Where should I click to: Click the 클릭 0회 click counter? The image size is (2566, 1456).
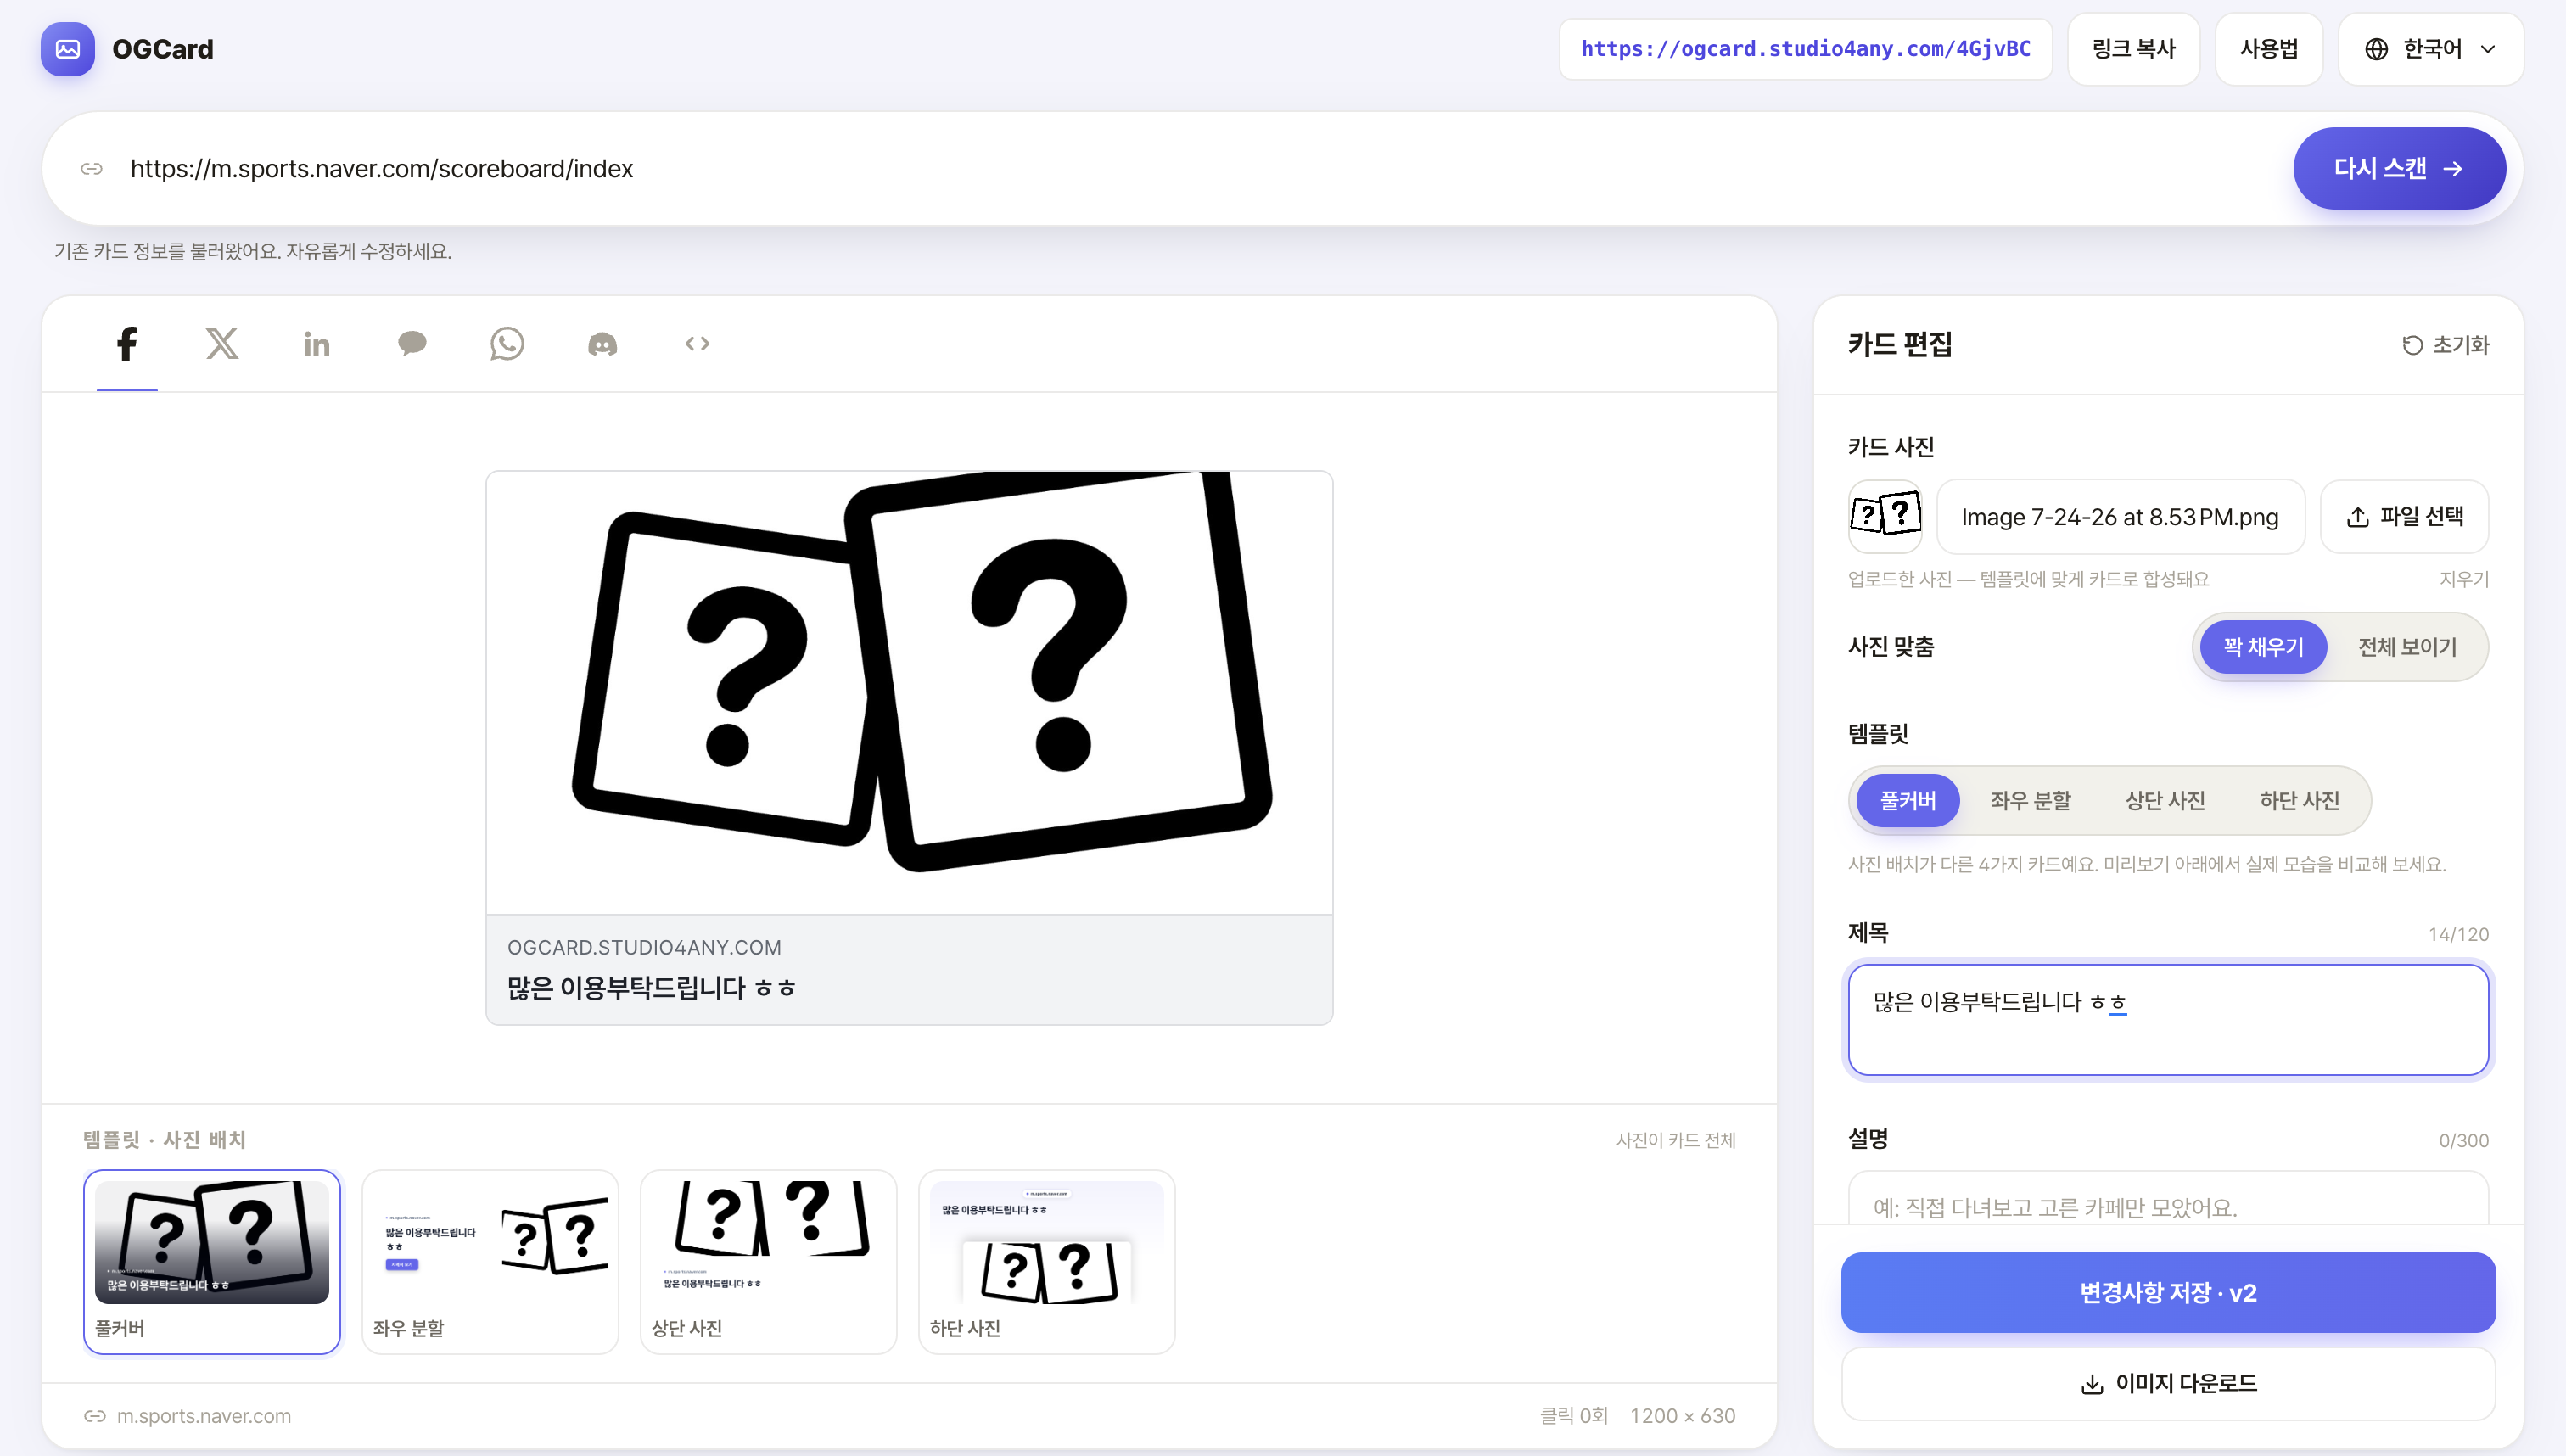(x=1573, y=1416)
